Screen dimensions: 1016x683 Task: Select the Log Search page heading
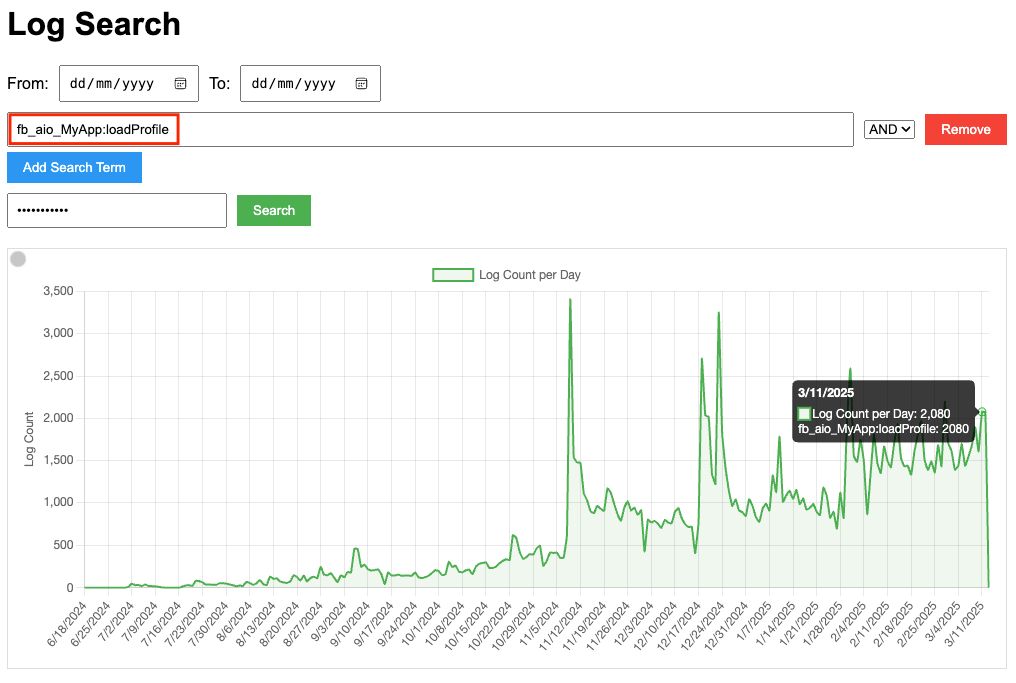point(94,25)
